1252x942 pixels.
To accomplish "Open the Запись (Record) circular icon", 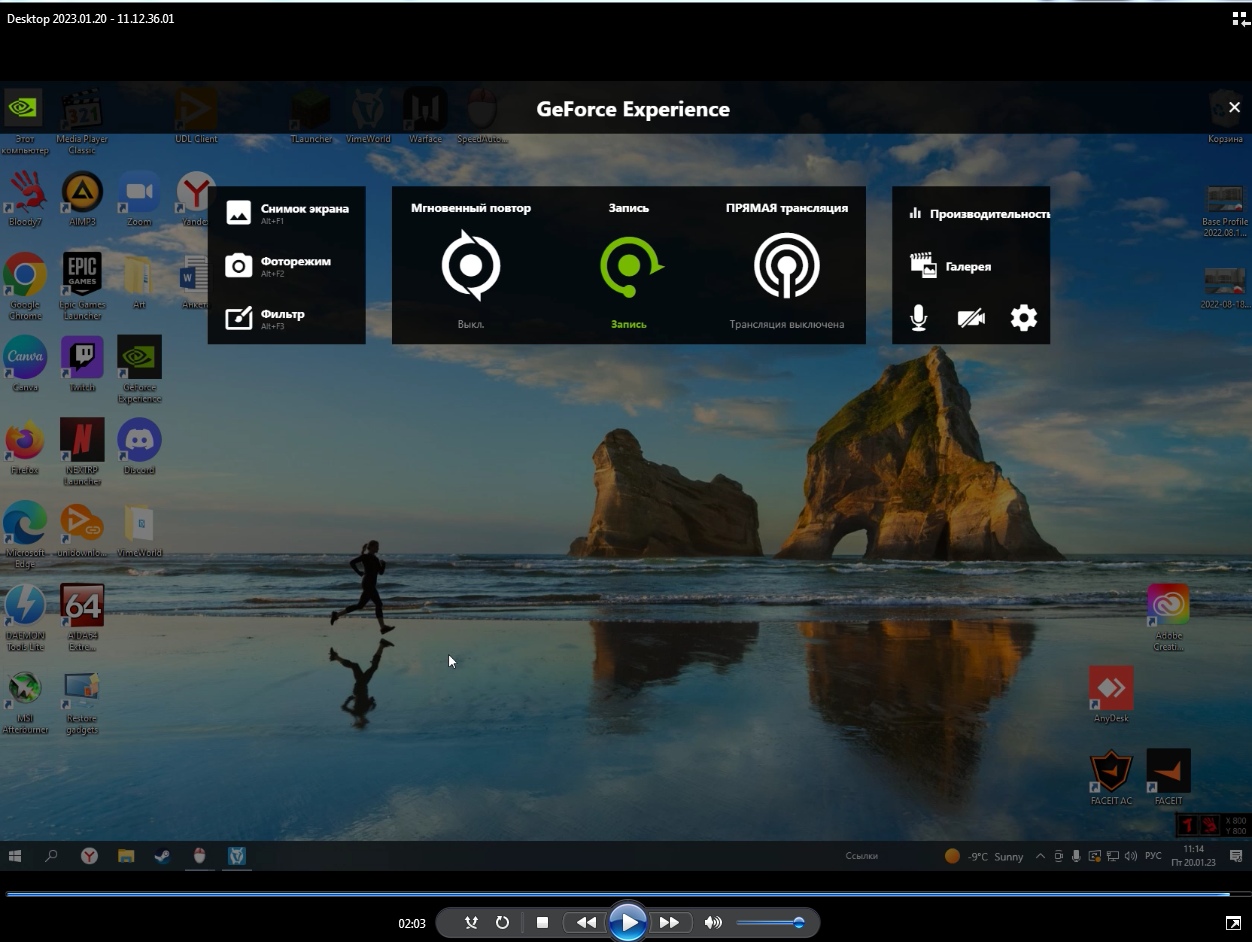I will (x=629, y=266).
